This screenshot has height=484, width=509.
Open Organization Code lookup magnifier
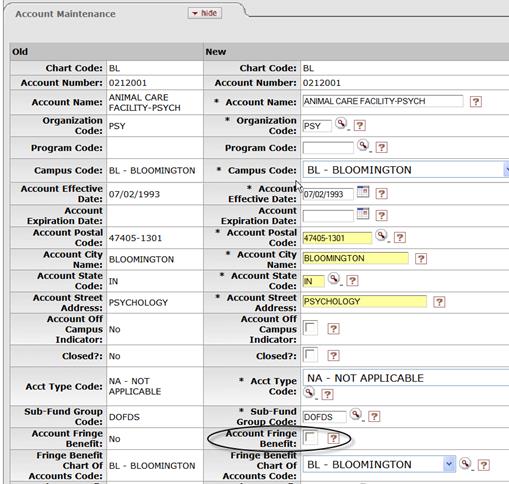[341, 124]
